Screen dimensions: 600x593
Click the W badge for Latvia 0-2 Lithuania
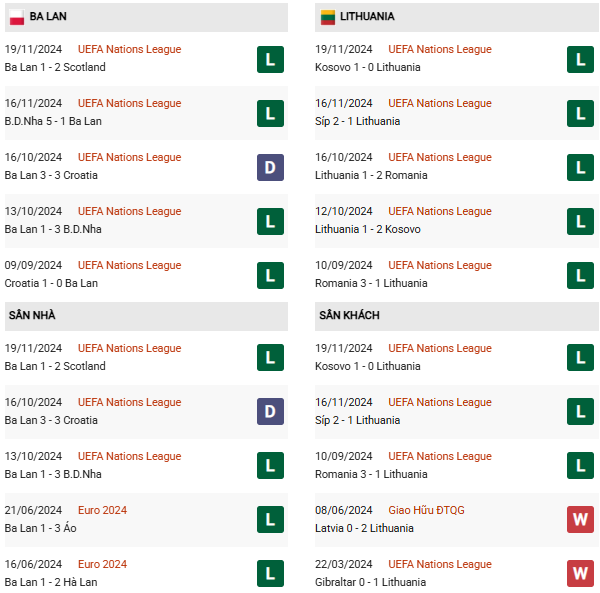tap(580, 519)
